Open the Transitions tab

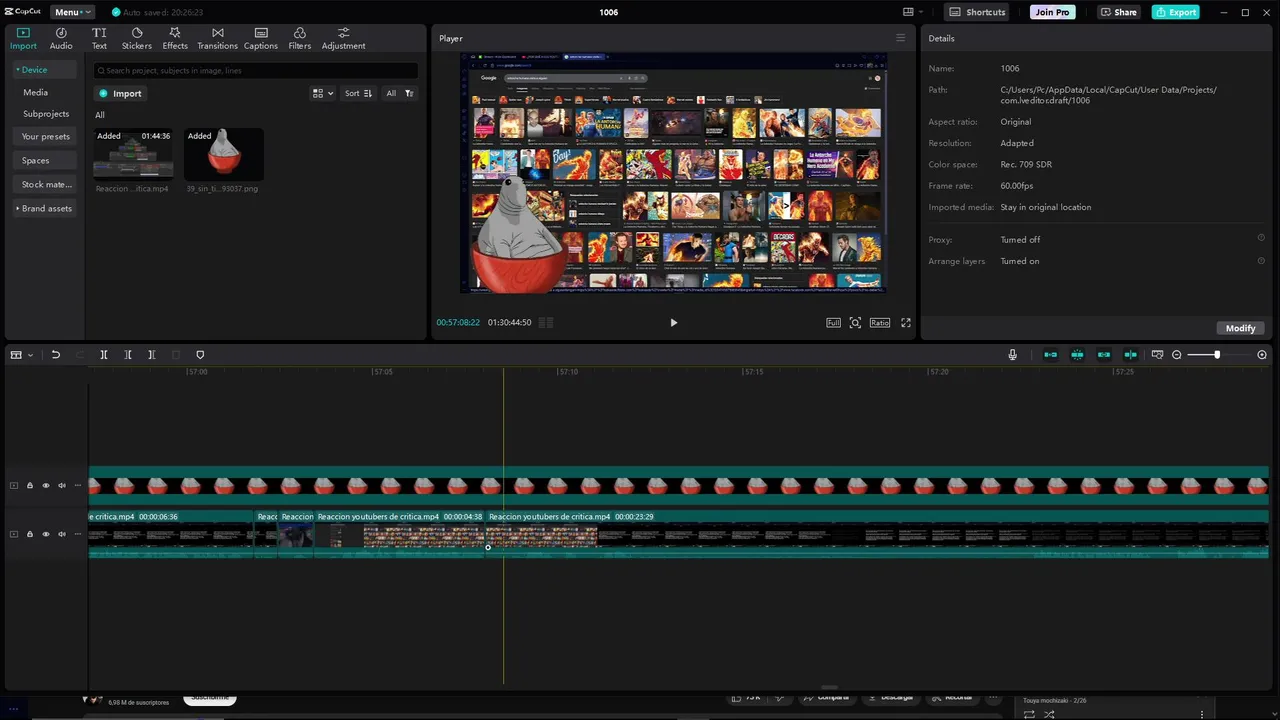217,39
